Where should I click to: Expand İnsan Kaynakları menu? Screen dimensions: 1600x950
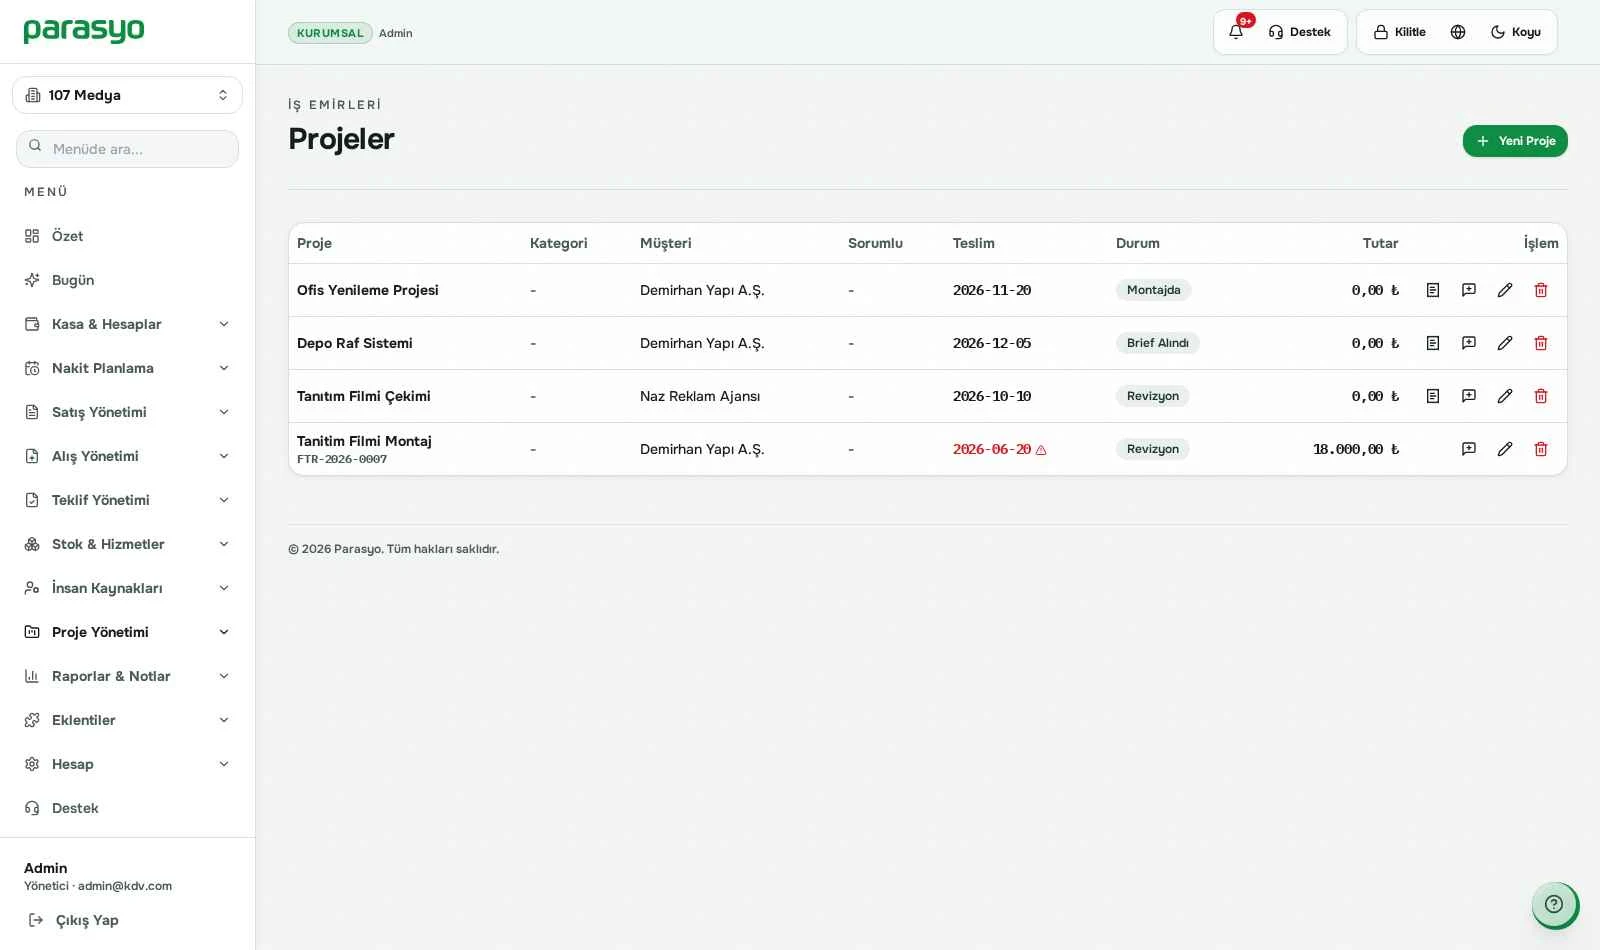[127, 588]
